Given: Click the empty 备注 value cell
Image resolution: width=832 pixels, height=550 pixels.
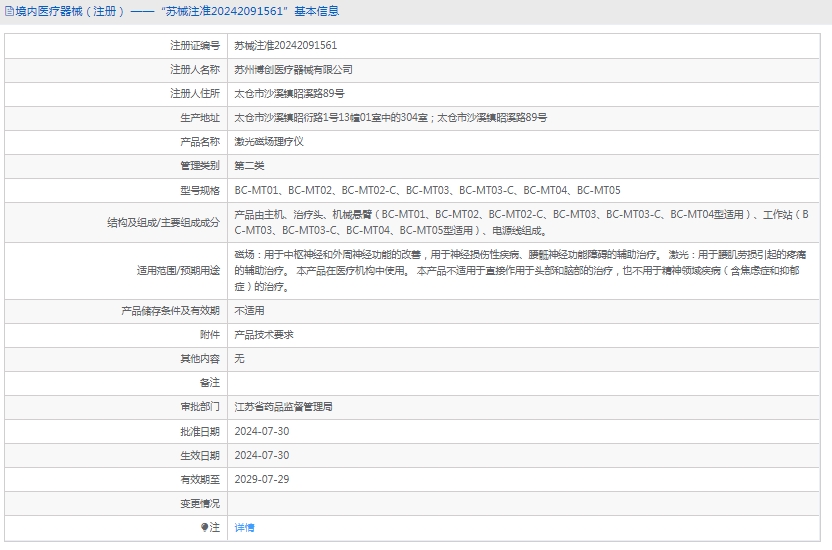Looking at the screenshot, I should point(526,383).
